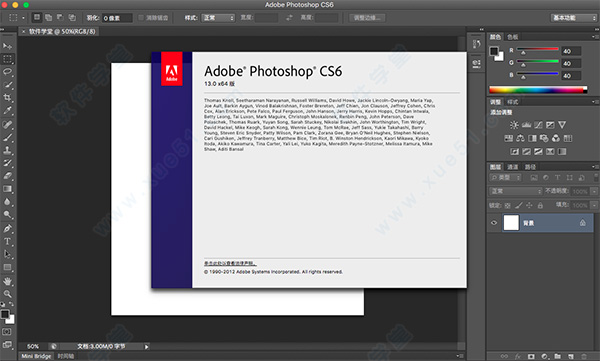Open the Mini Bridge tab
This screenshot has width=600, height=361.
[36, 356]
